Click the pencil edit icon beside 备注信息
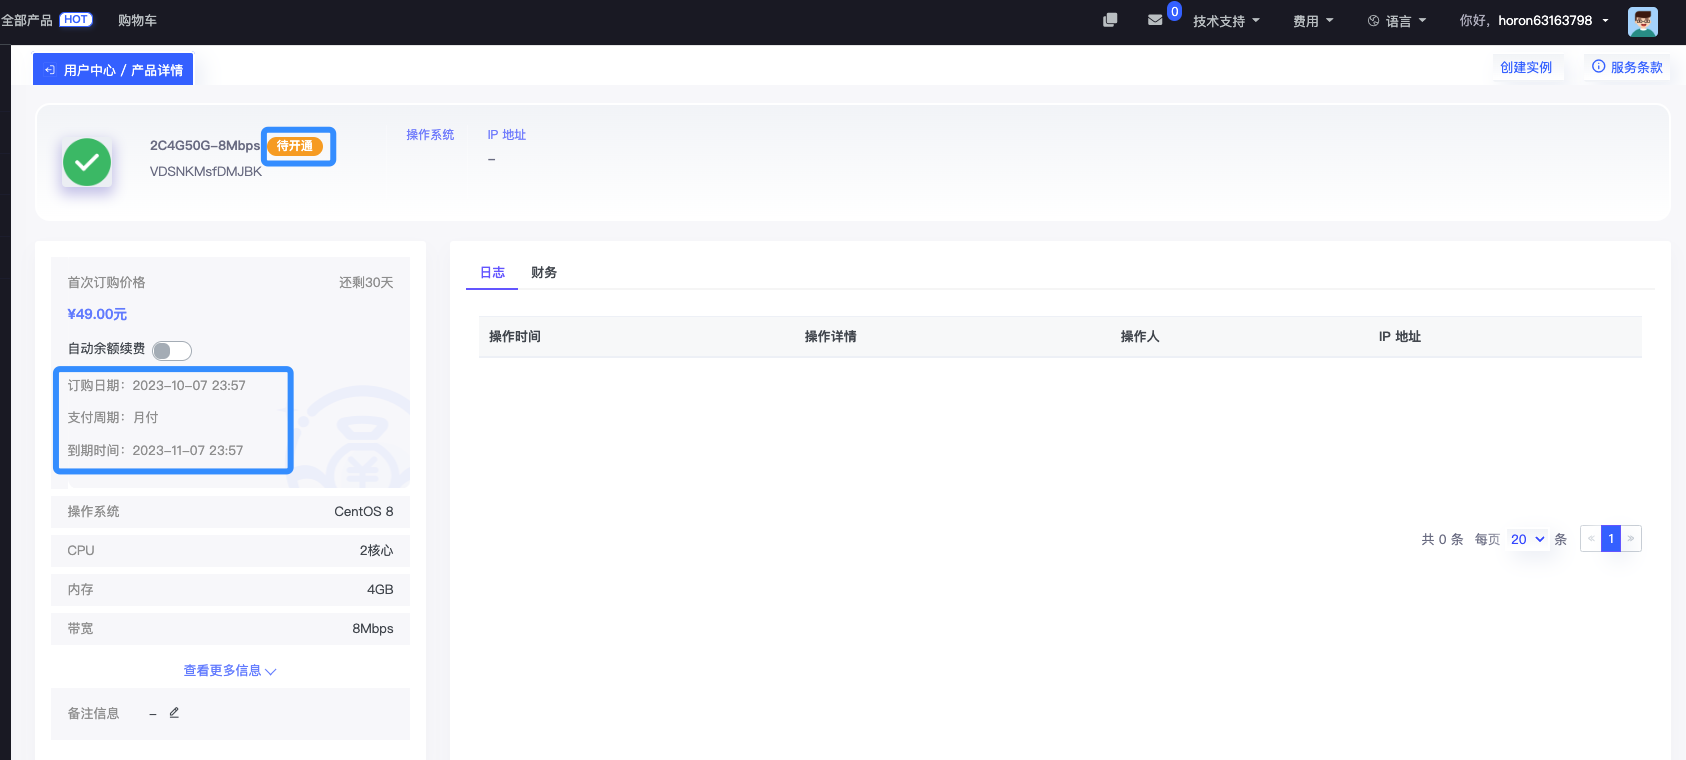 pyautogui.click(x=174, y=713)
